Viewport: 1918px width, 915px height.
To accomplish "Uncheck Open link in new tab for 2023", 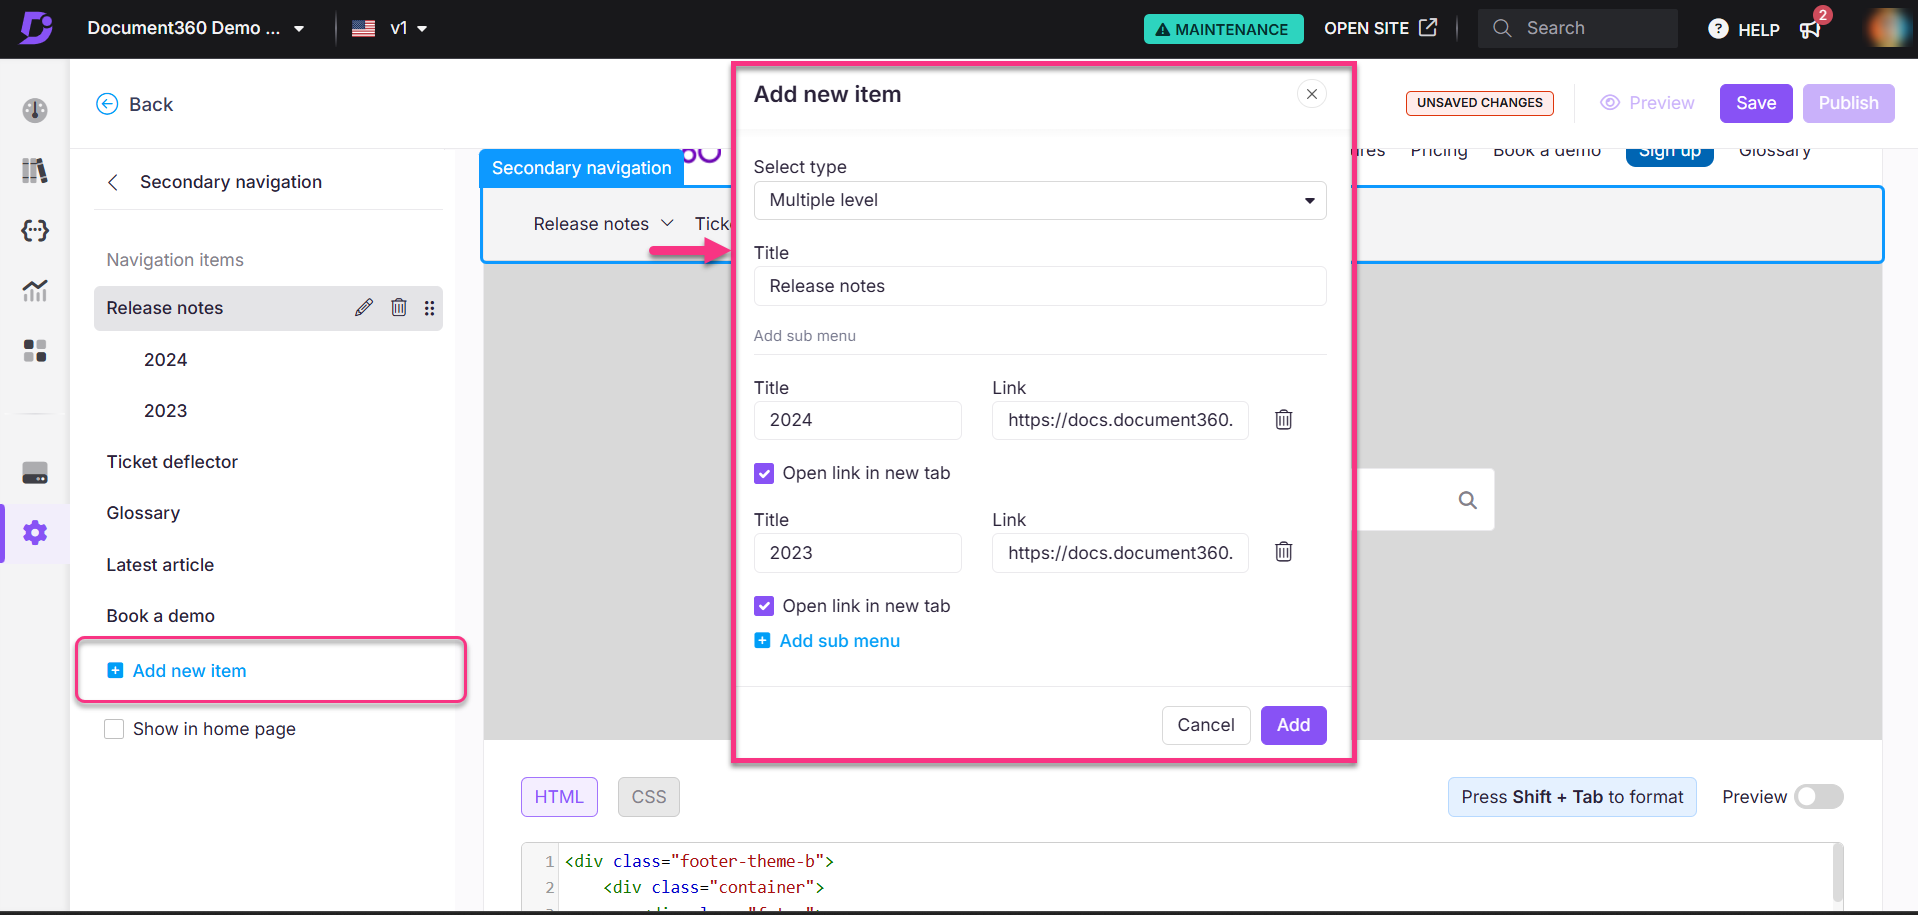I will point(764,606).
